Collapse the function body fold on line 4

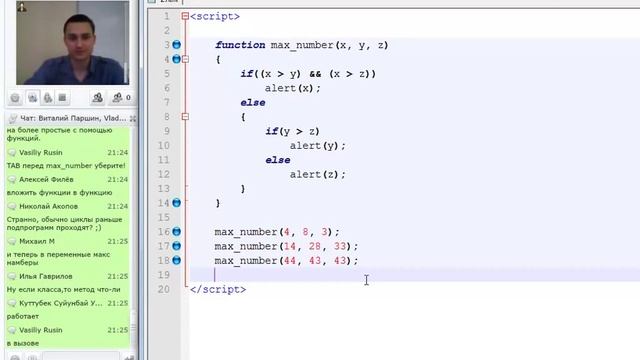pos(185,60)
